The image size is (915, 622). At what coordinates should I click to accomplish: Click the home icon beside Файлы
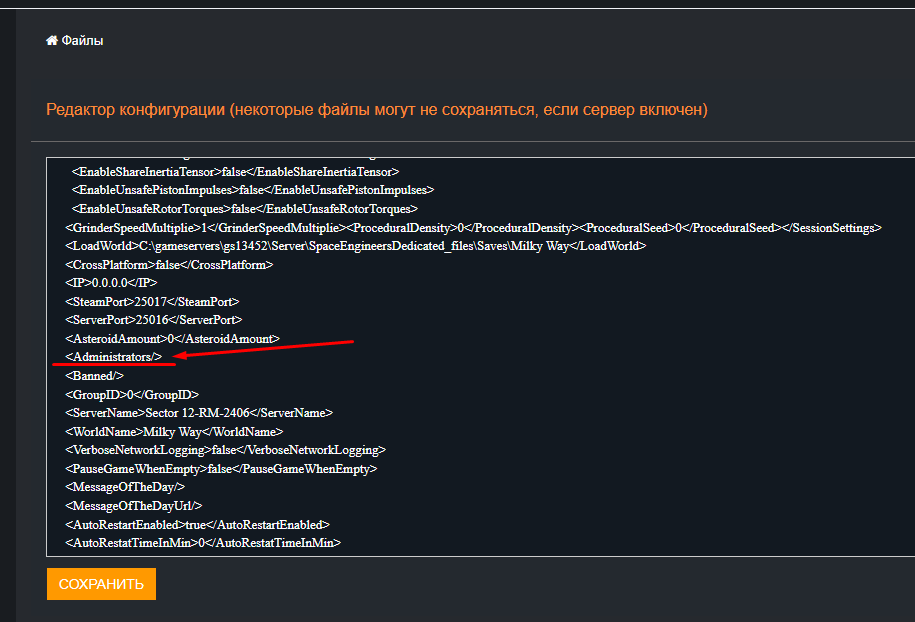pos(51,41)
